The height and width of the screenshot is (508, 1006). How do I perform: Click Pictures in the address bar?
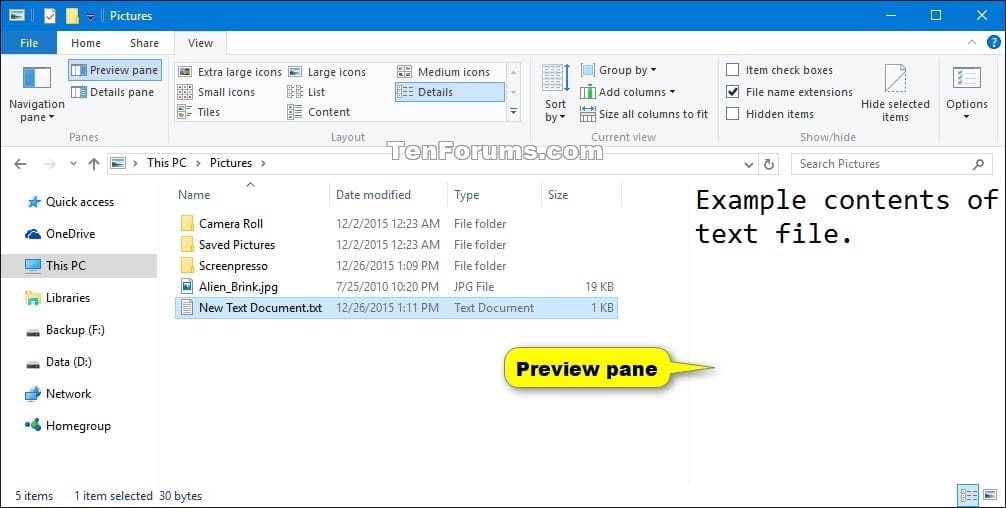tap(231, 163)
